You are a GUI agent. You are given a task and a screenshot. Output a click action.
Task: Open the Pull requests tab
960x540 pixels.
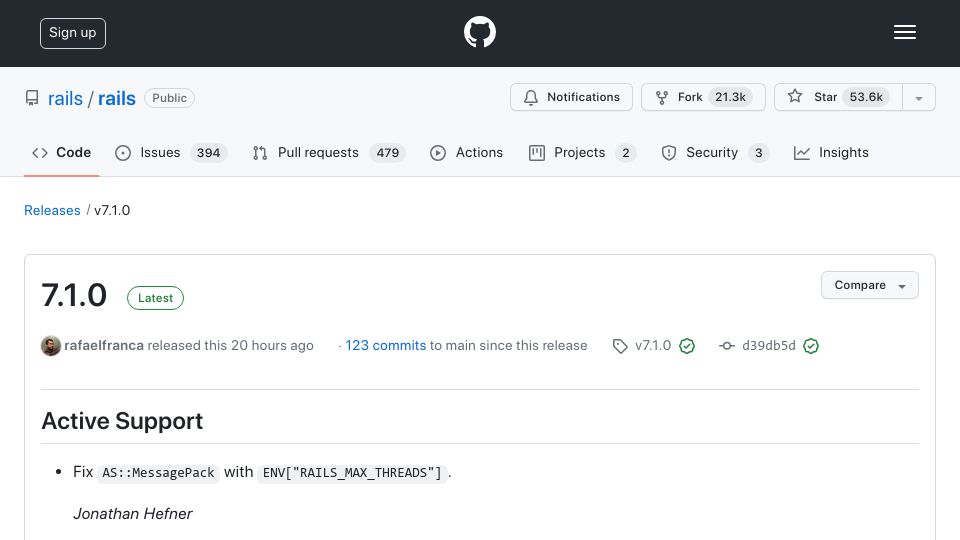pyautogui.click(x=328, y=152)
